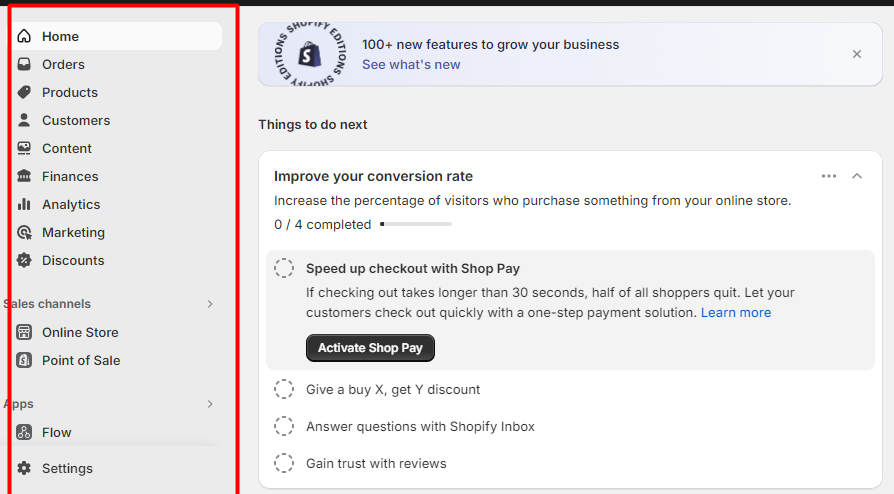Viewport: 894px width, 494px height.
Task: Mark Shopify Inbox task complete
Action: [284, 426]
